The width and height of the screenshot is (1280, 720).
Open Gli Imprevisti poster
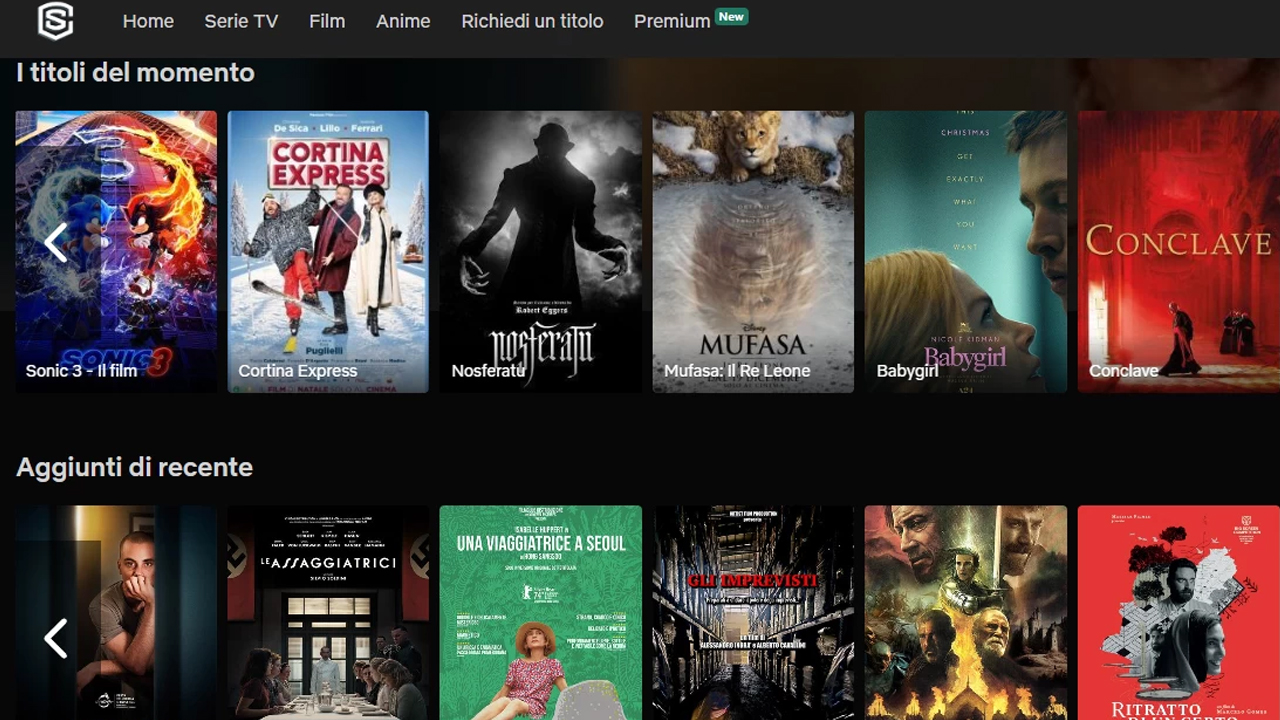coord(753,612)
